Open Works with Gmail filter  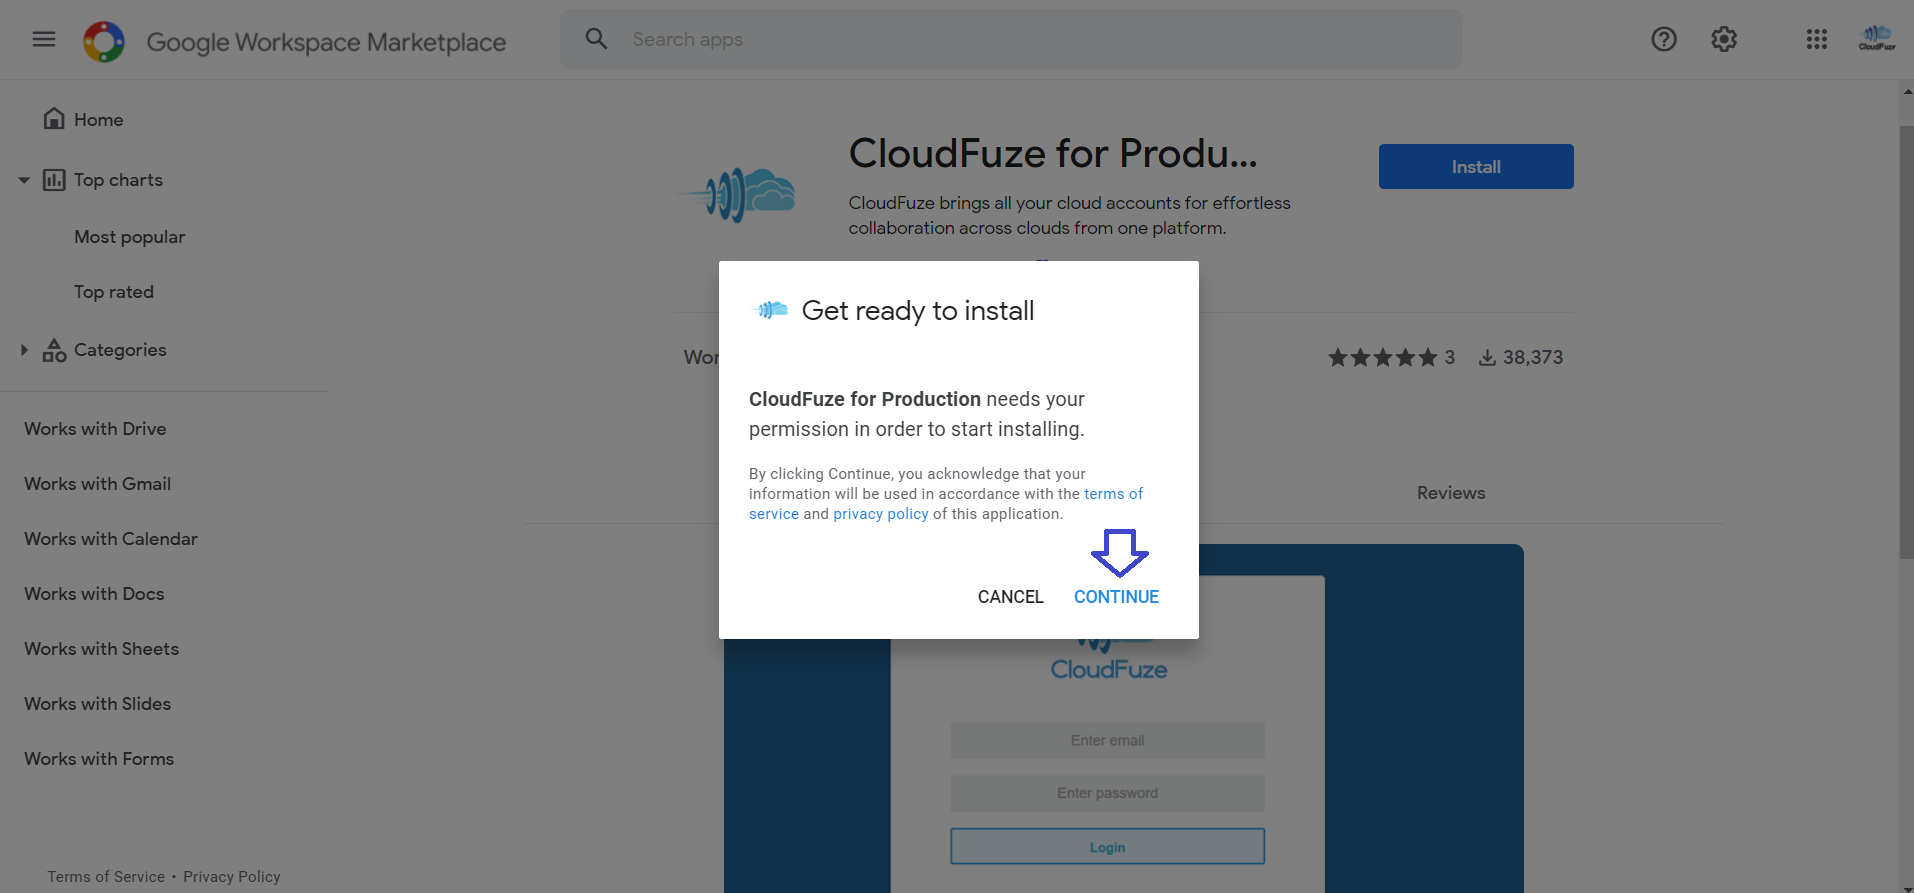[x=98, y=484]
